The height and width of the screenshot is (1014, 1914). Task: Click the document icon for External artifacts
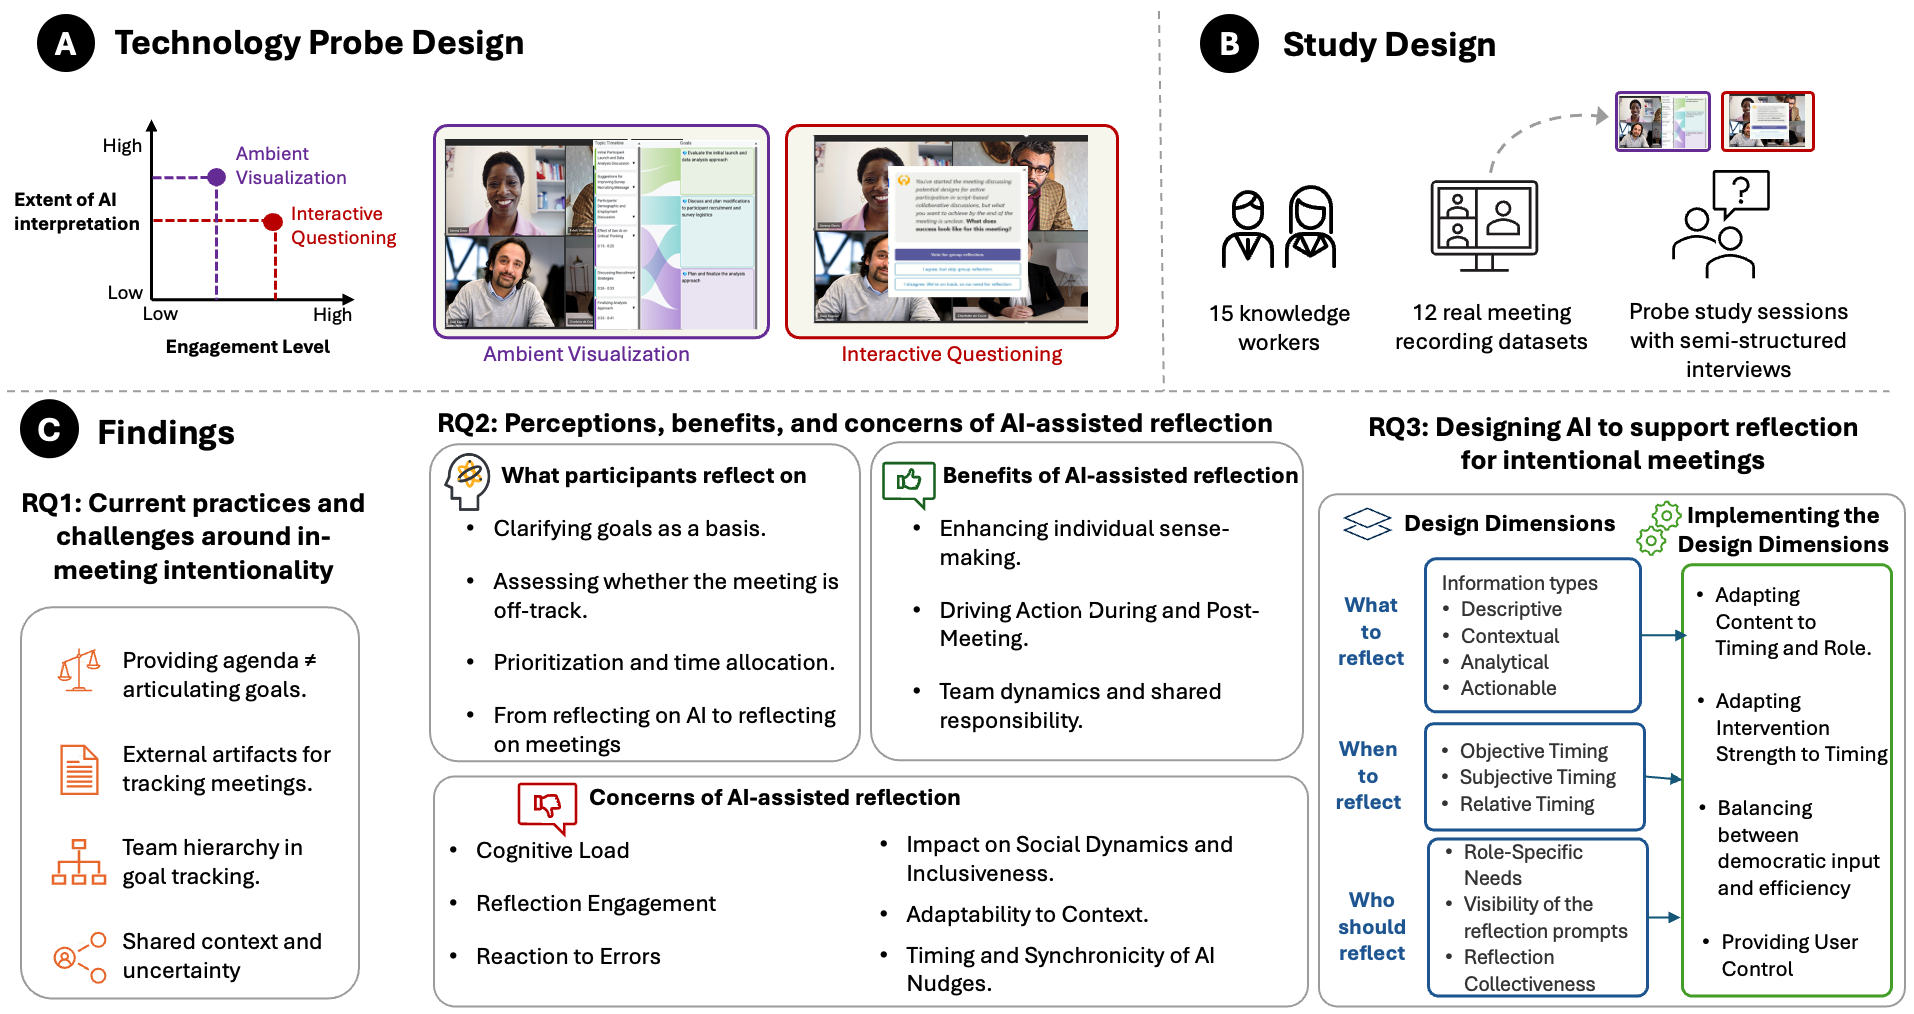[79, 769]
